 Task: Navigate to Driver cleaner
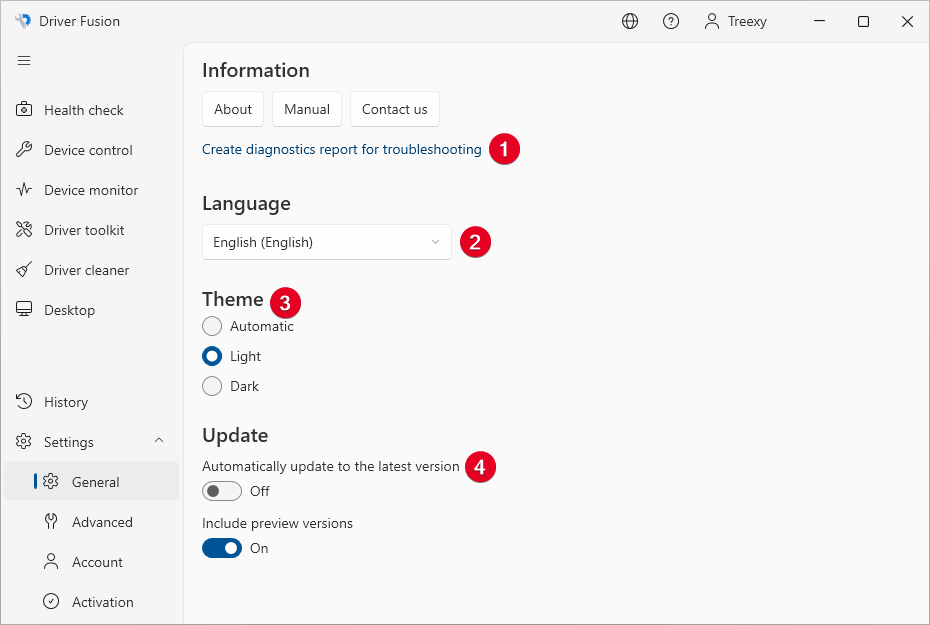pyautogui.click(x=92, y=270)
